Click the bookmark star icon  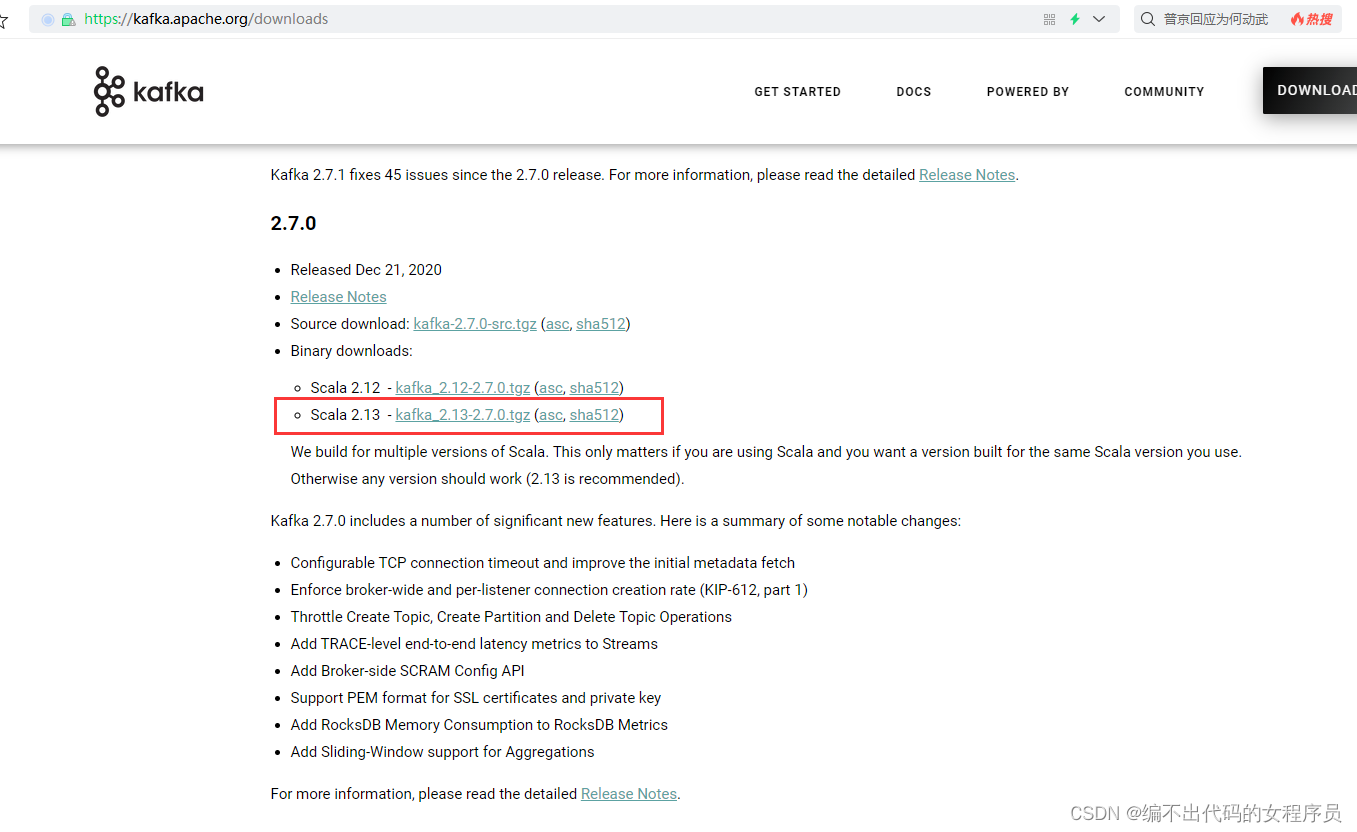4,21
